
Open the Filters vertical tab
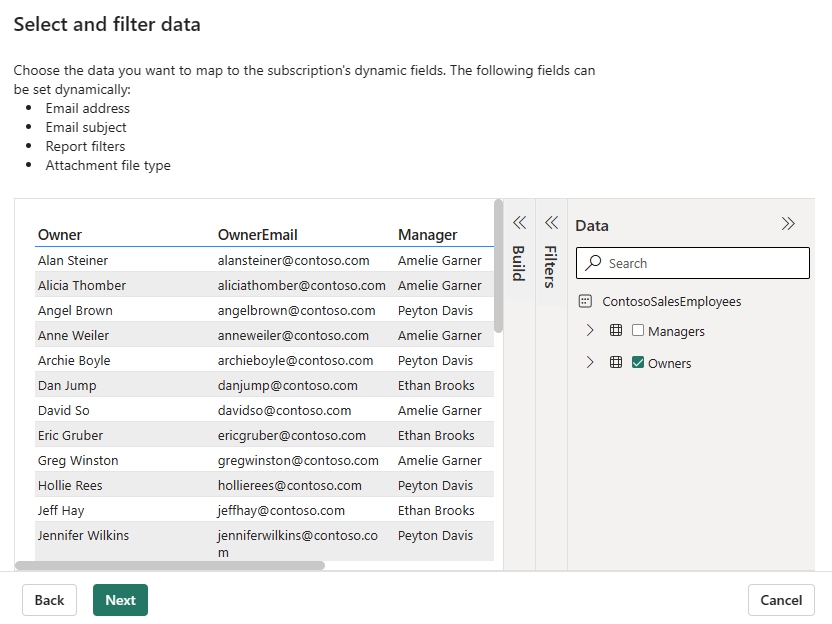[551, 267]
